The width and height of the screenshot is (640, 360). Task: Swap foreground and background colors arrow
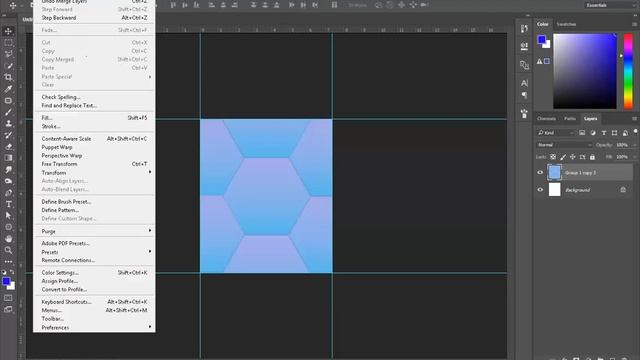coord(12,272)
